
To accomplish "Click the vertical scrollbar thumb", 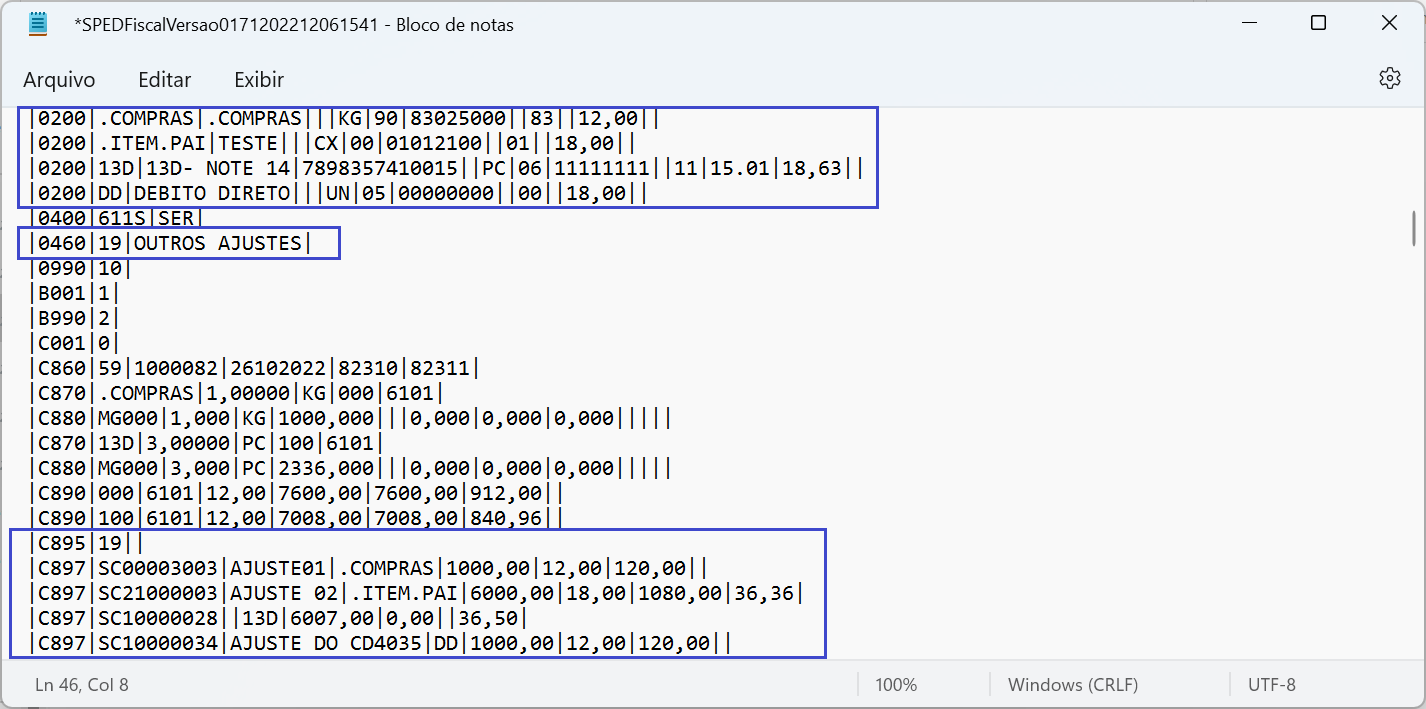I will point(1414,228).
